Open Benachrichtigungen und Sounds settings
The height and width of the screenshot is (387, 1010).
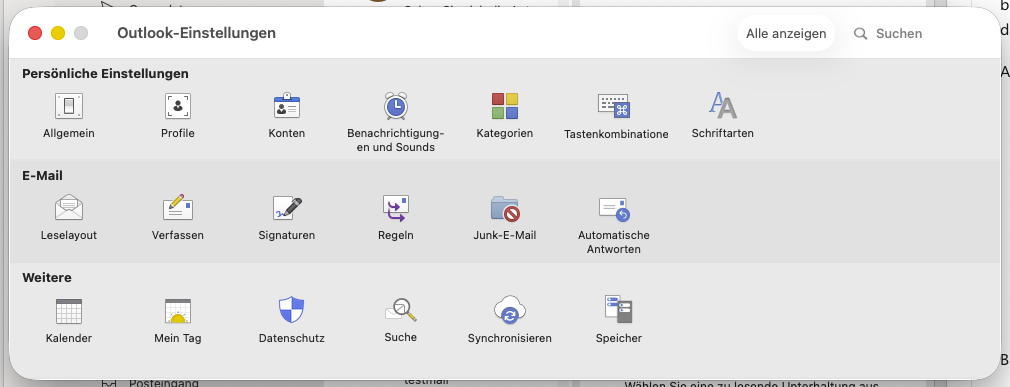tap(395, 106)
